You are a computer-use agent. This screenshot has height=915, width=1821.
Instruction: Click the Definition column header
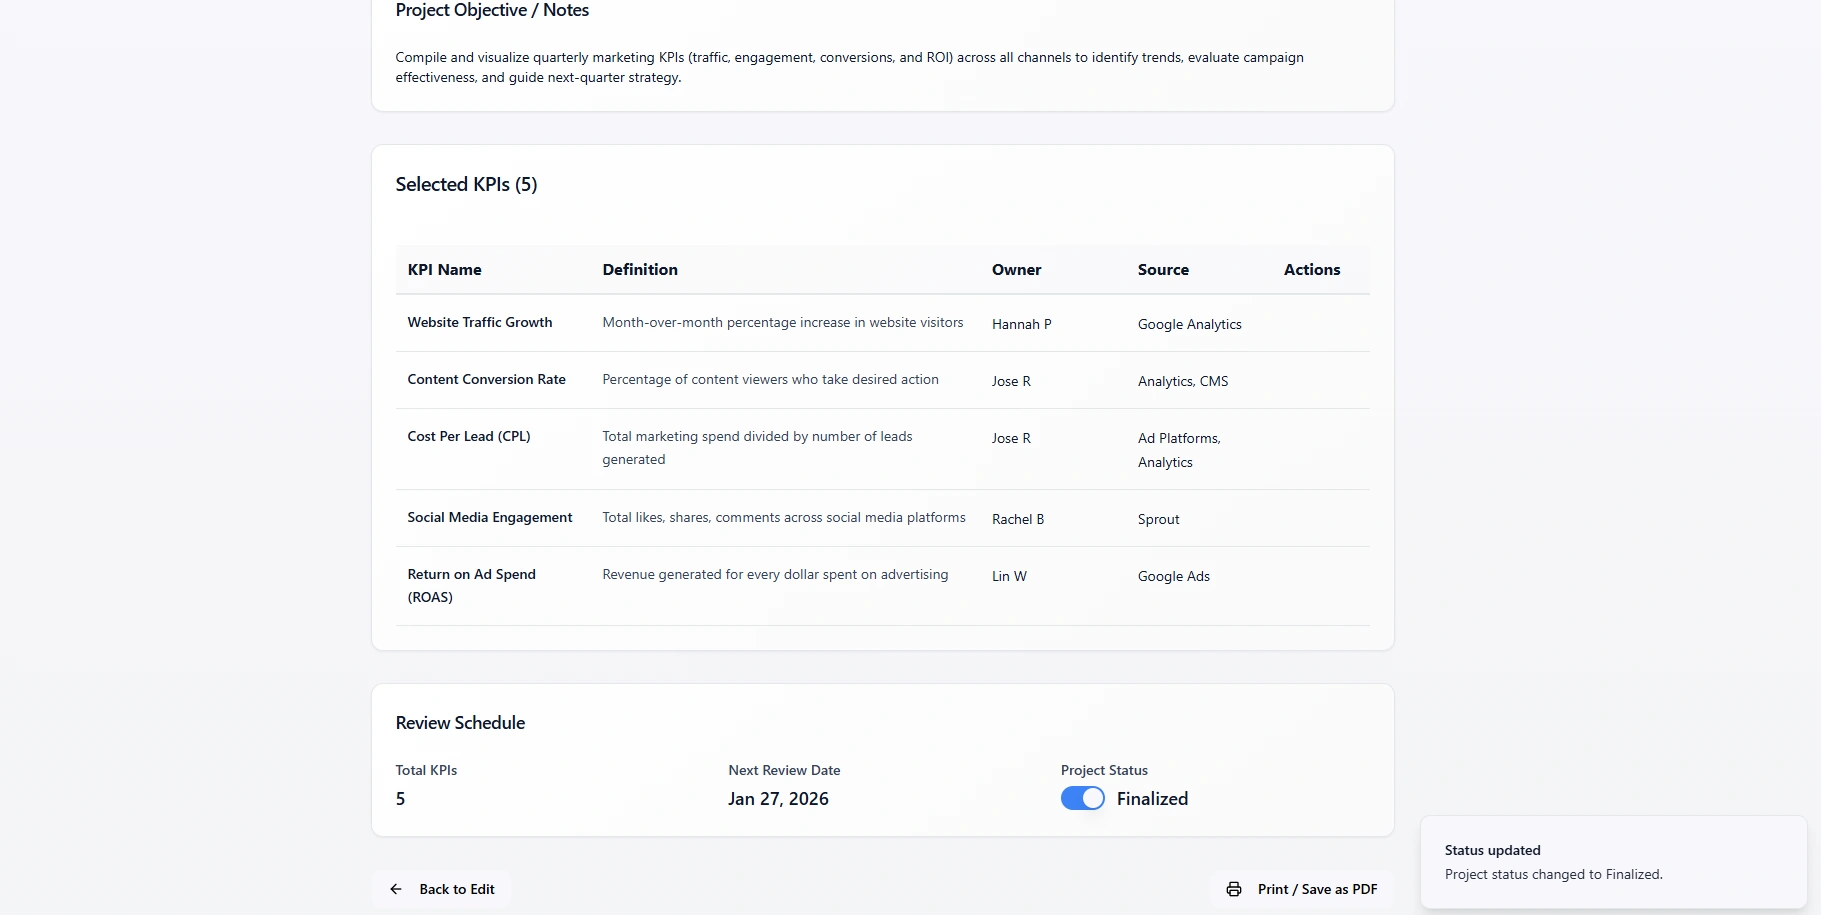tap(640, 270)
